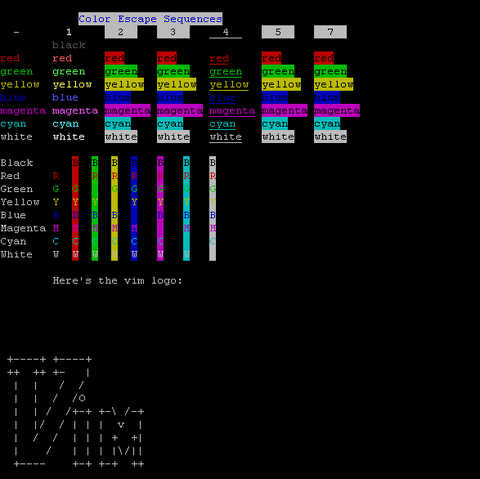Click the green 'G' on the red bar

(75, 189)
